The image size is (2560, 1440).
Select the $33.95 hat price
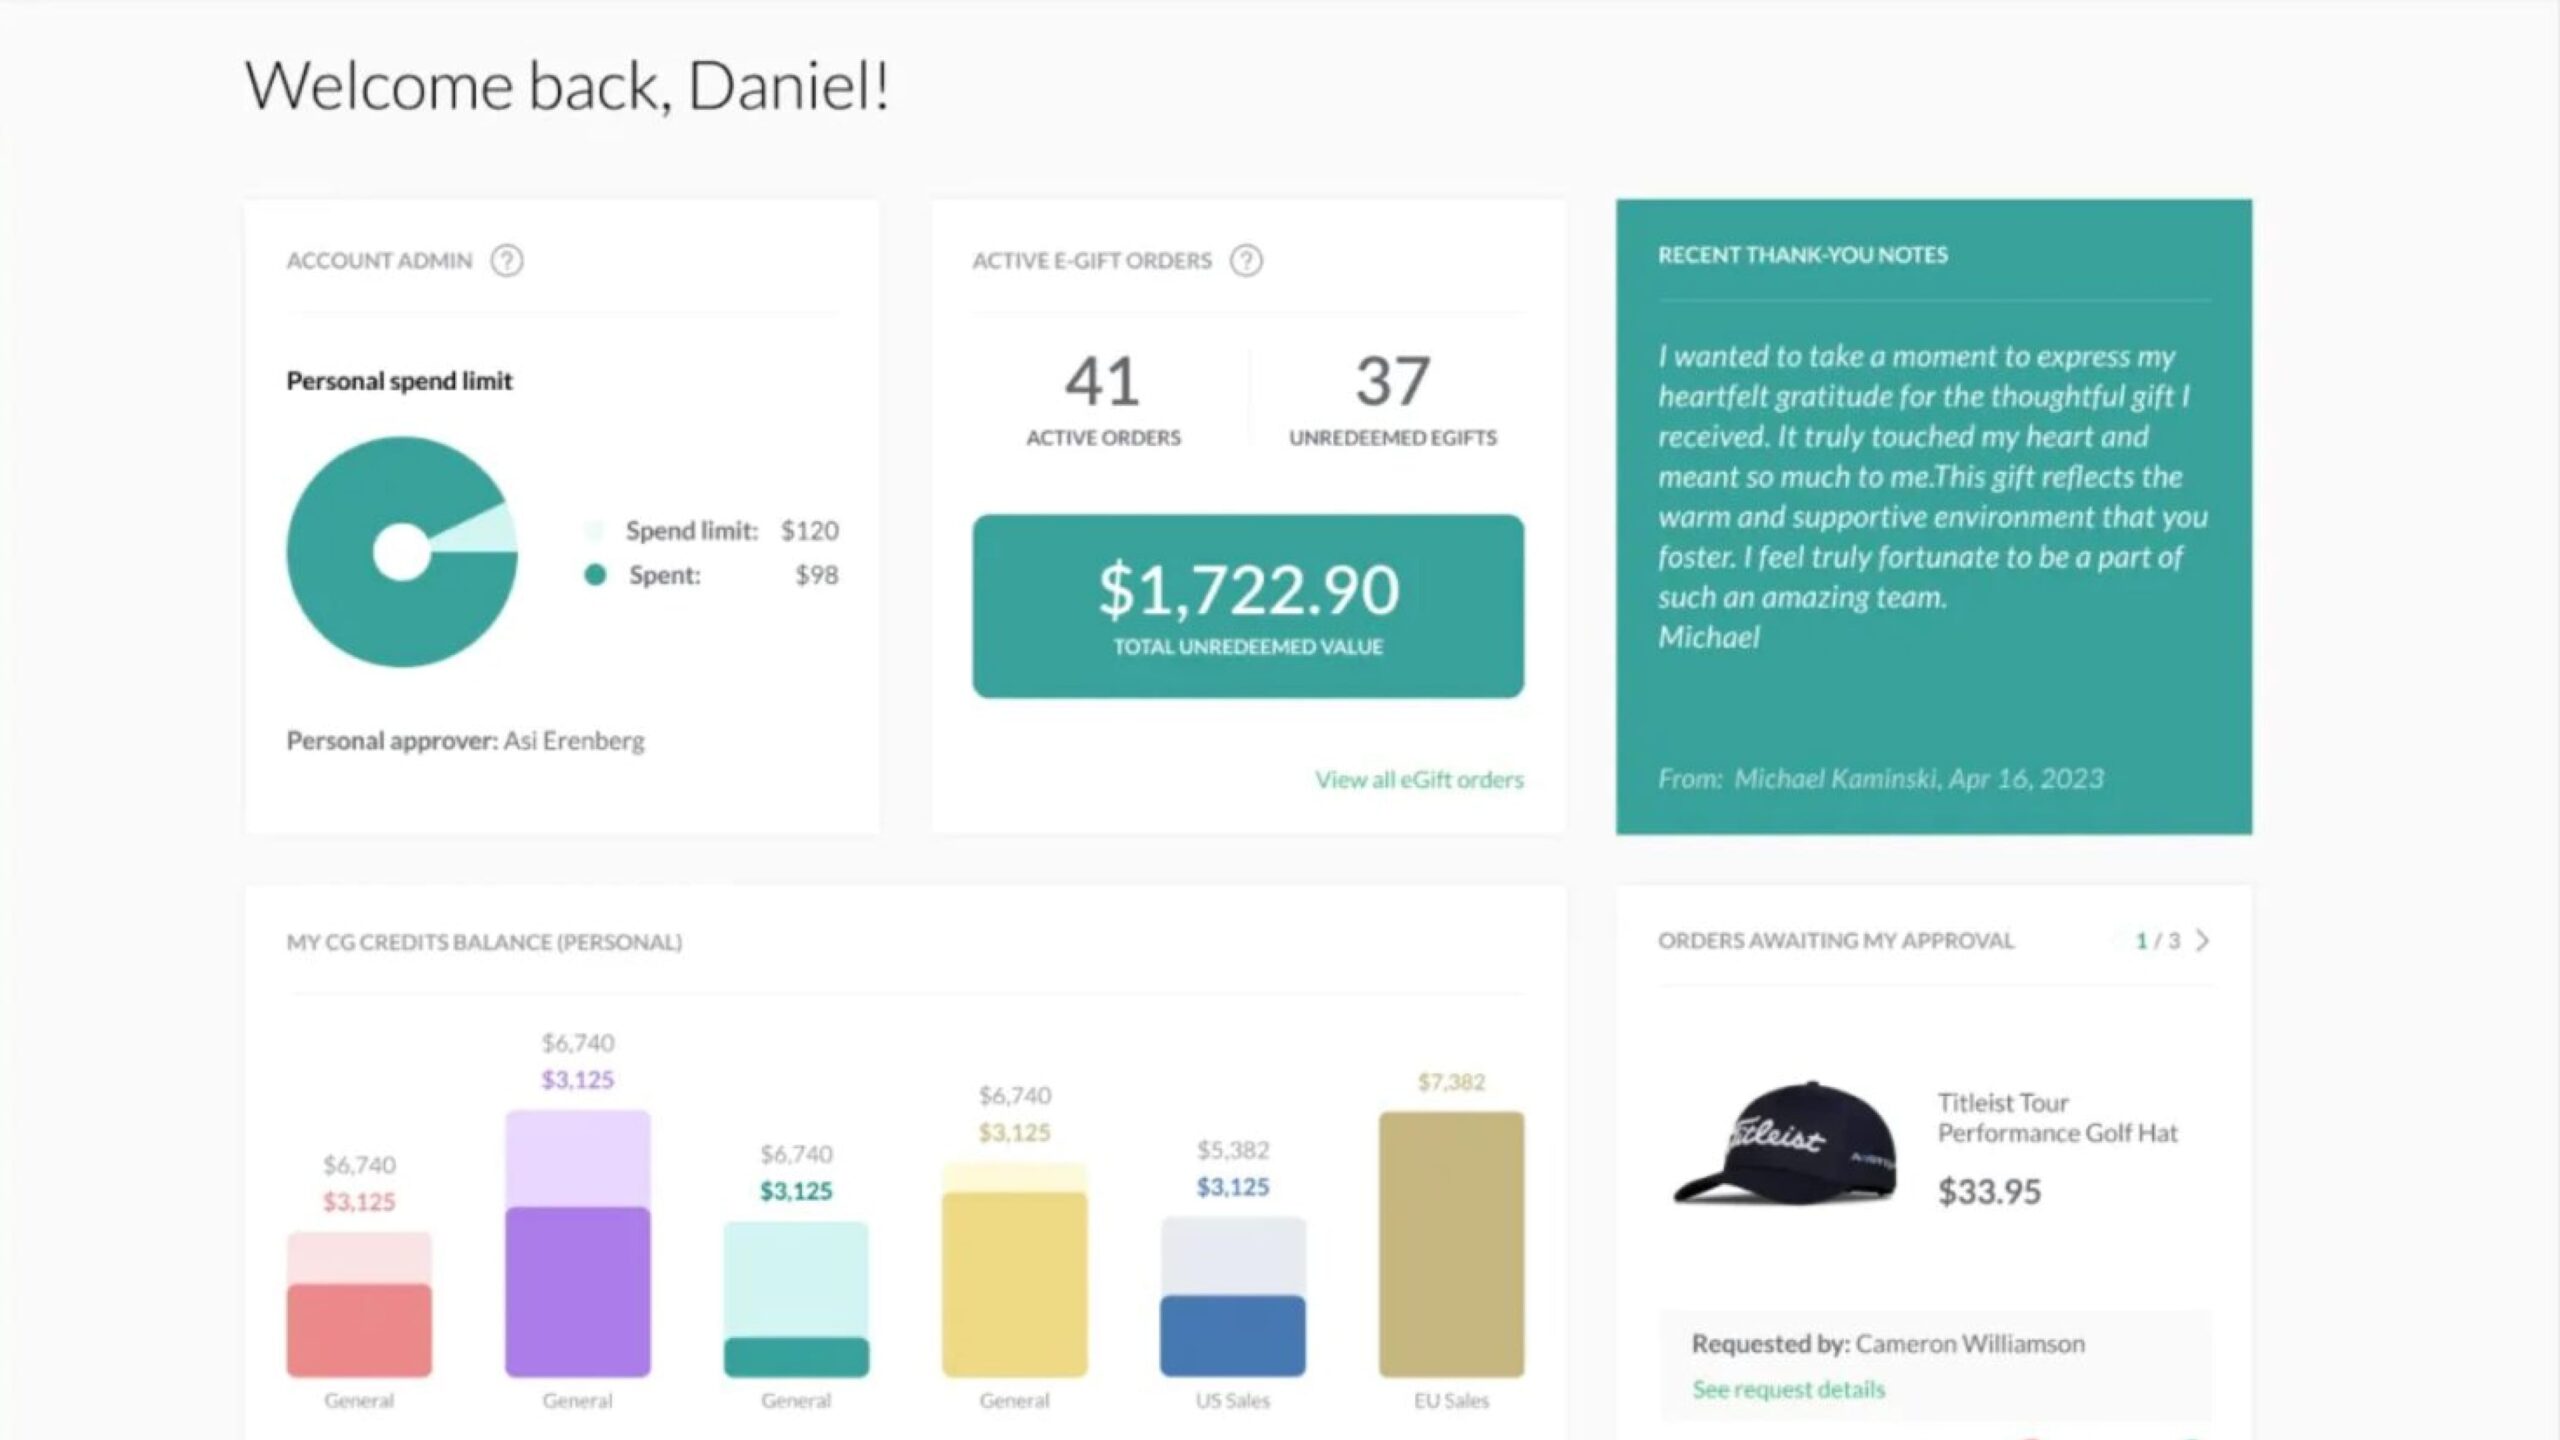point(1989,1192)
